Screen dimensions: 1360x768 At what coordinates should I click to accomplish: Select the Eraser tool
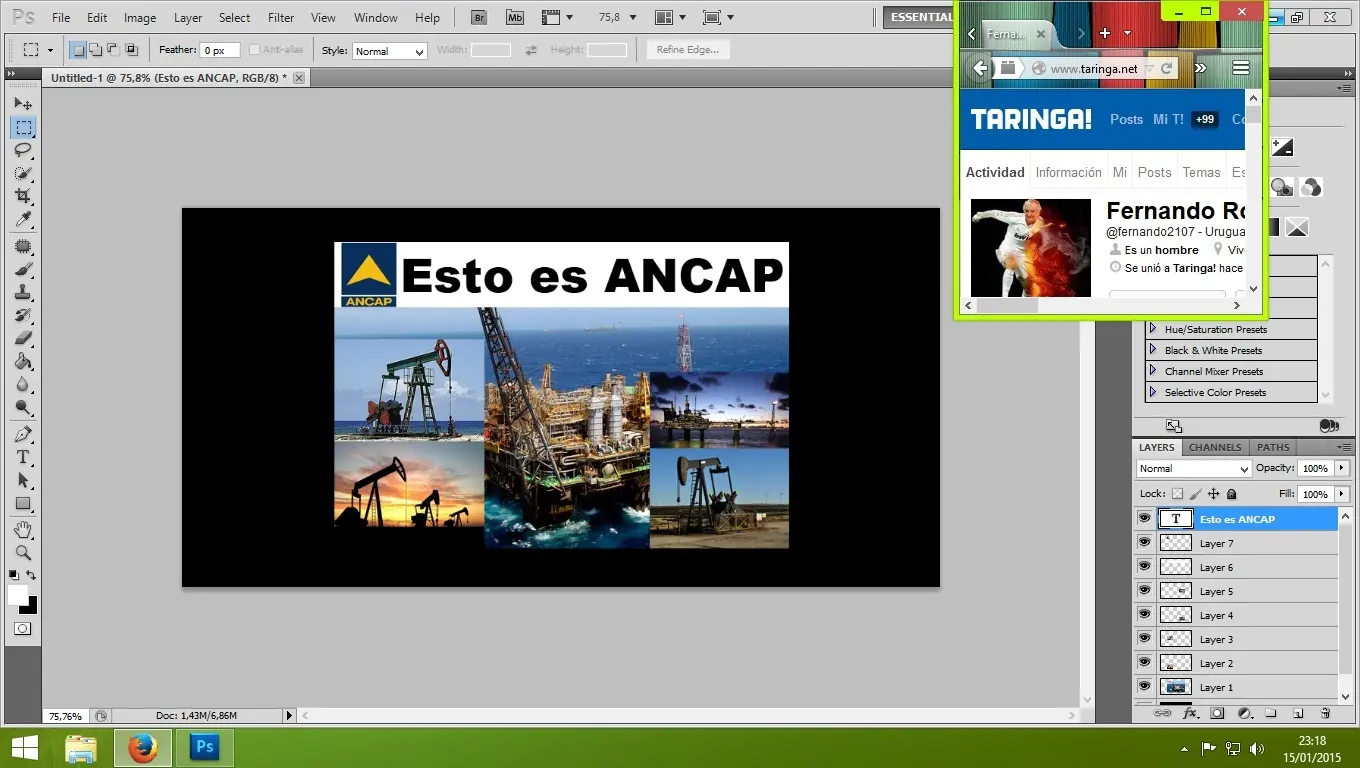(x=23, y=338)
